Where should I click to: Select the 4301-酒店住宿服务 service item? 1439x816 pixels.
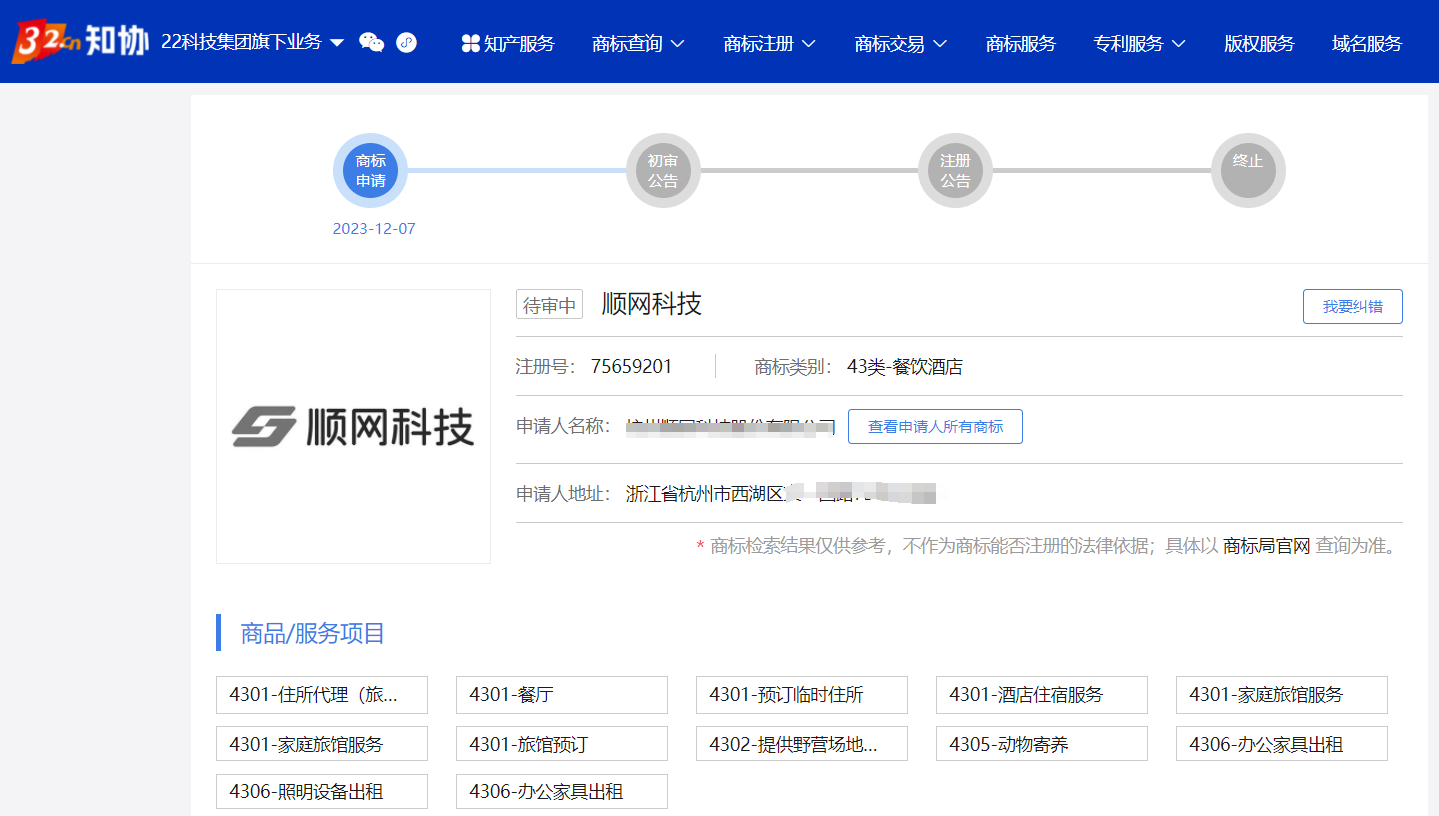click(x=1042, y=694)
